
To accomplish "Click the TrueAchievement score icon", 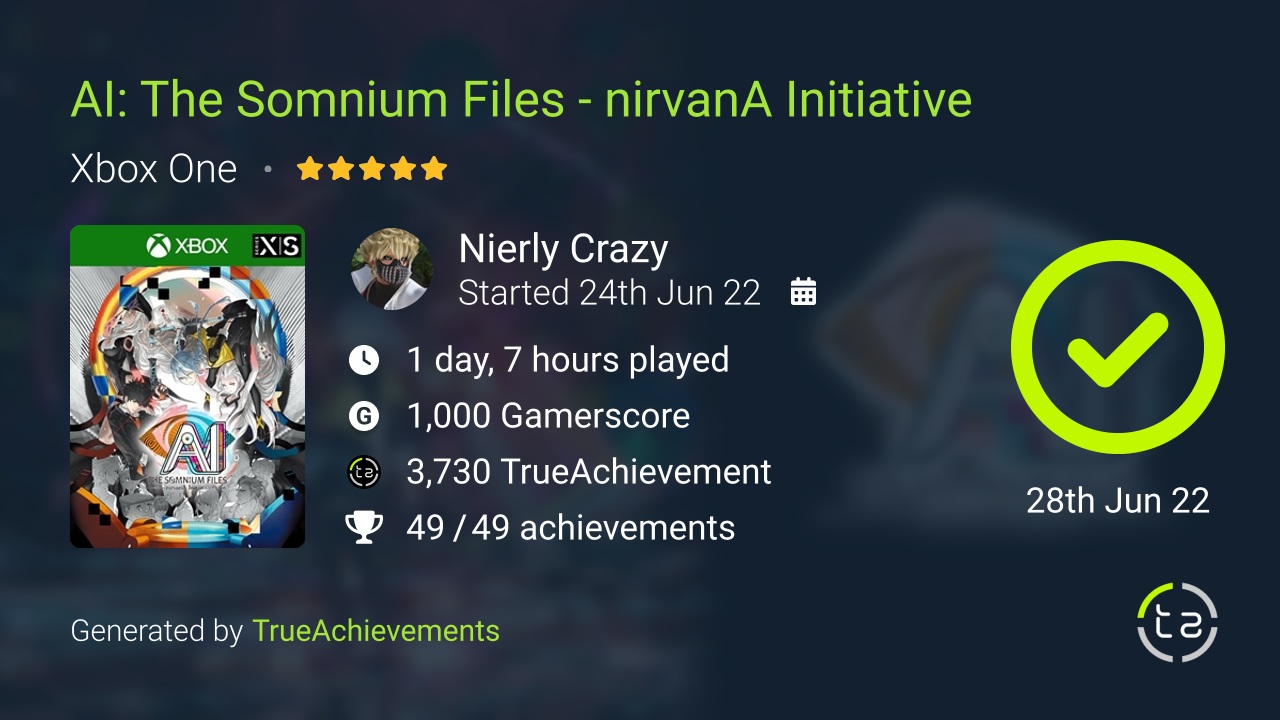I will click(x=364, y=472).
